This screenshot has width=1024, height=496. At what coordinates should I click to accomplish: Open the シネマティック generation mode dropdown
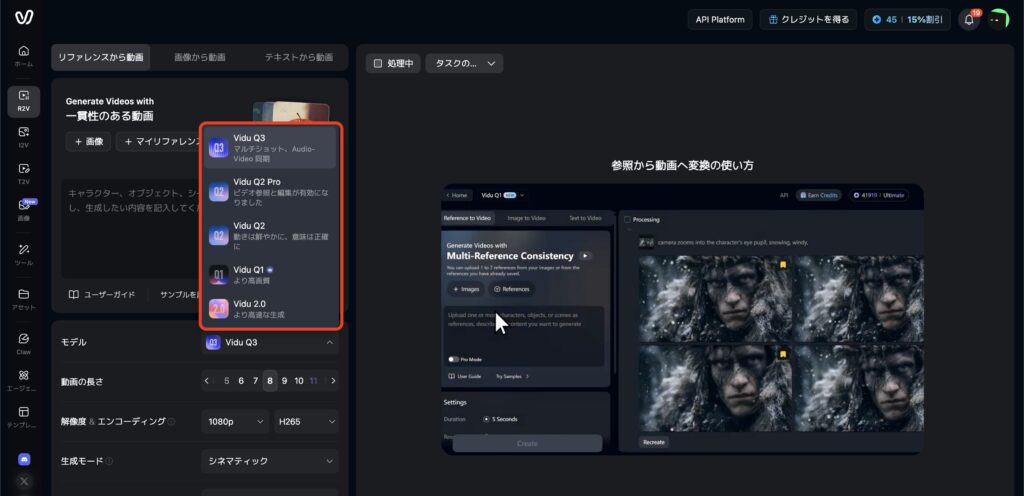click(x=270, y=461)
